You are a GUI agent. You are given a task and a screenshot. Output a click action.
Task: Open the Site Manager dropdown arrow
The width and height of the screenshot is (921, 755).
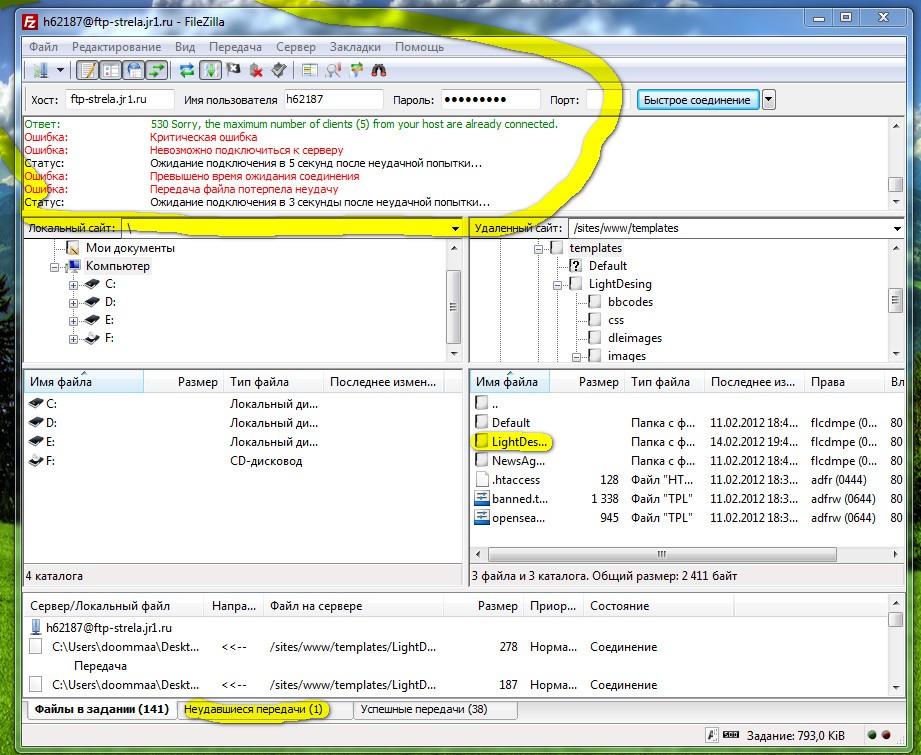click(60, 71)
